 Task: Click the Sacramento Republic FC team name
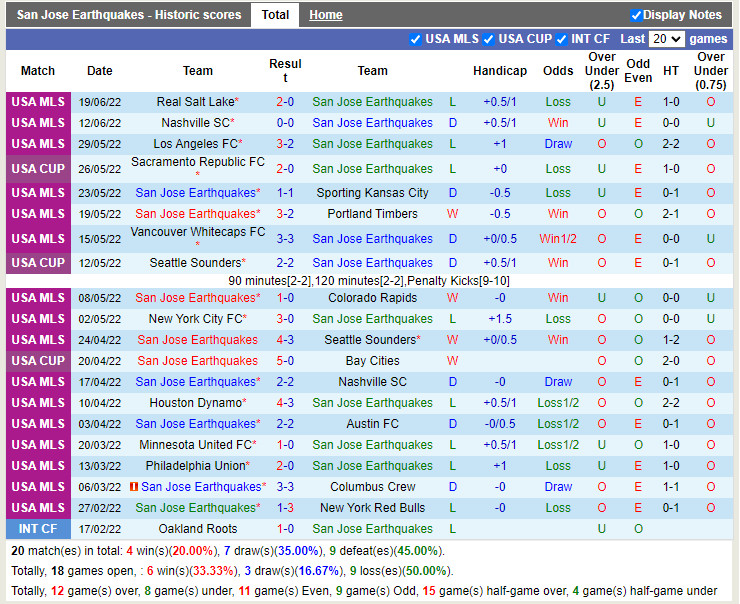click(198, 162)
